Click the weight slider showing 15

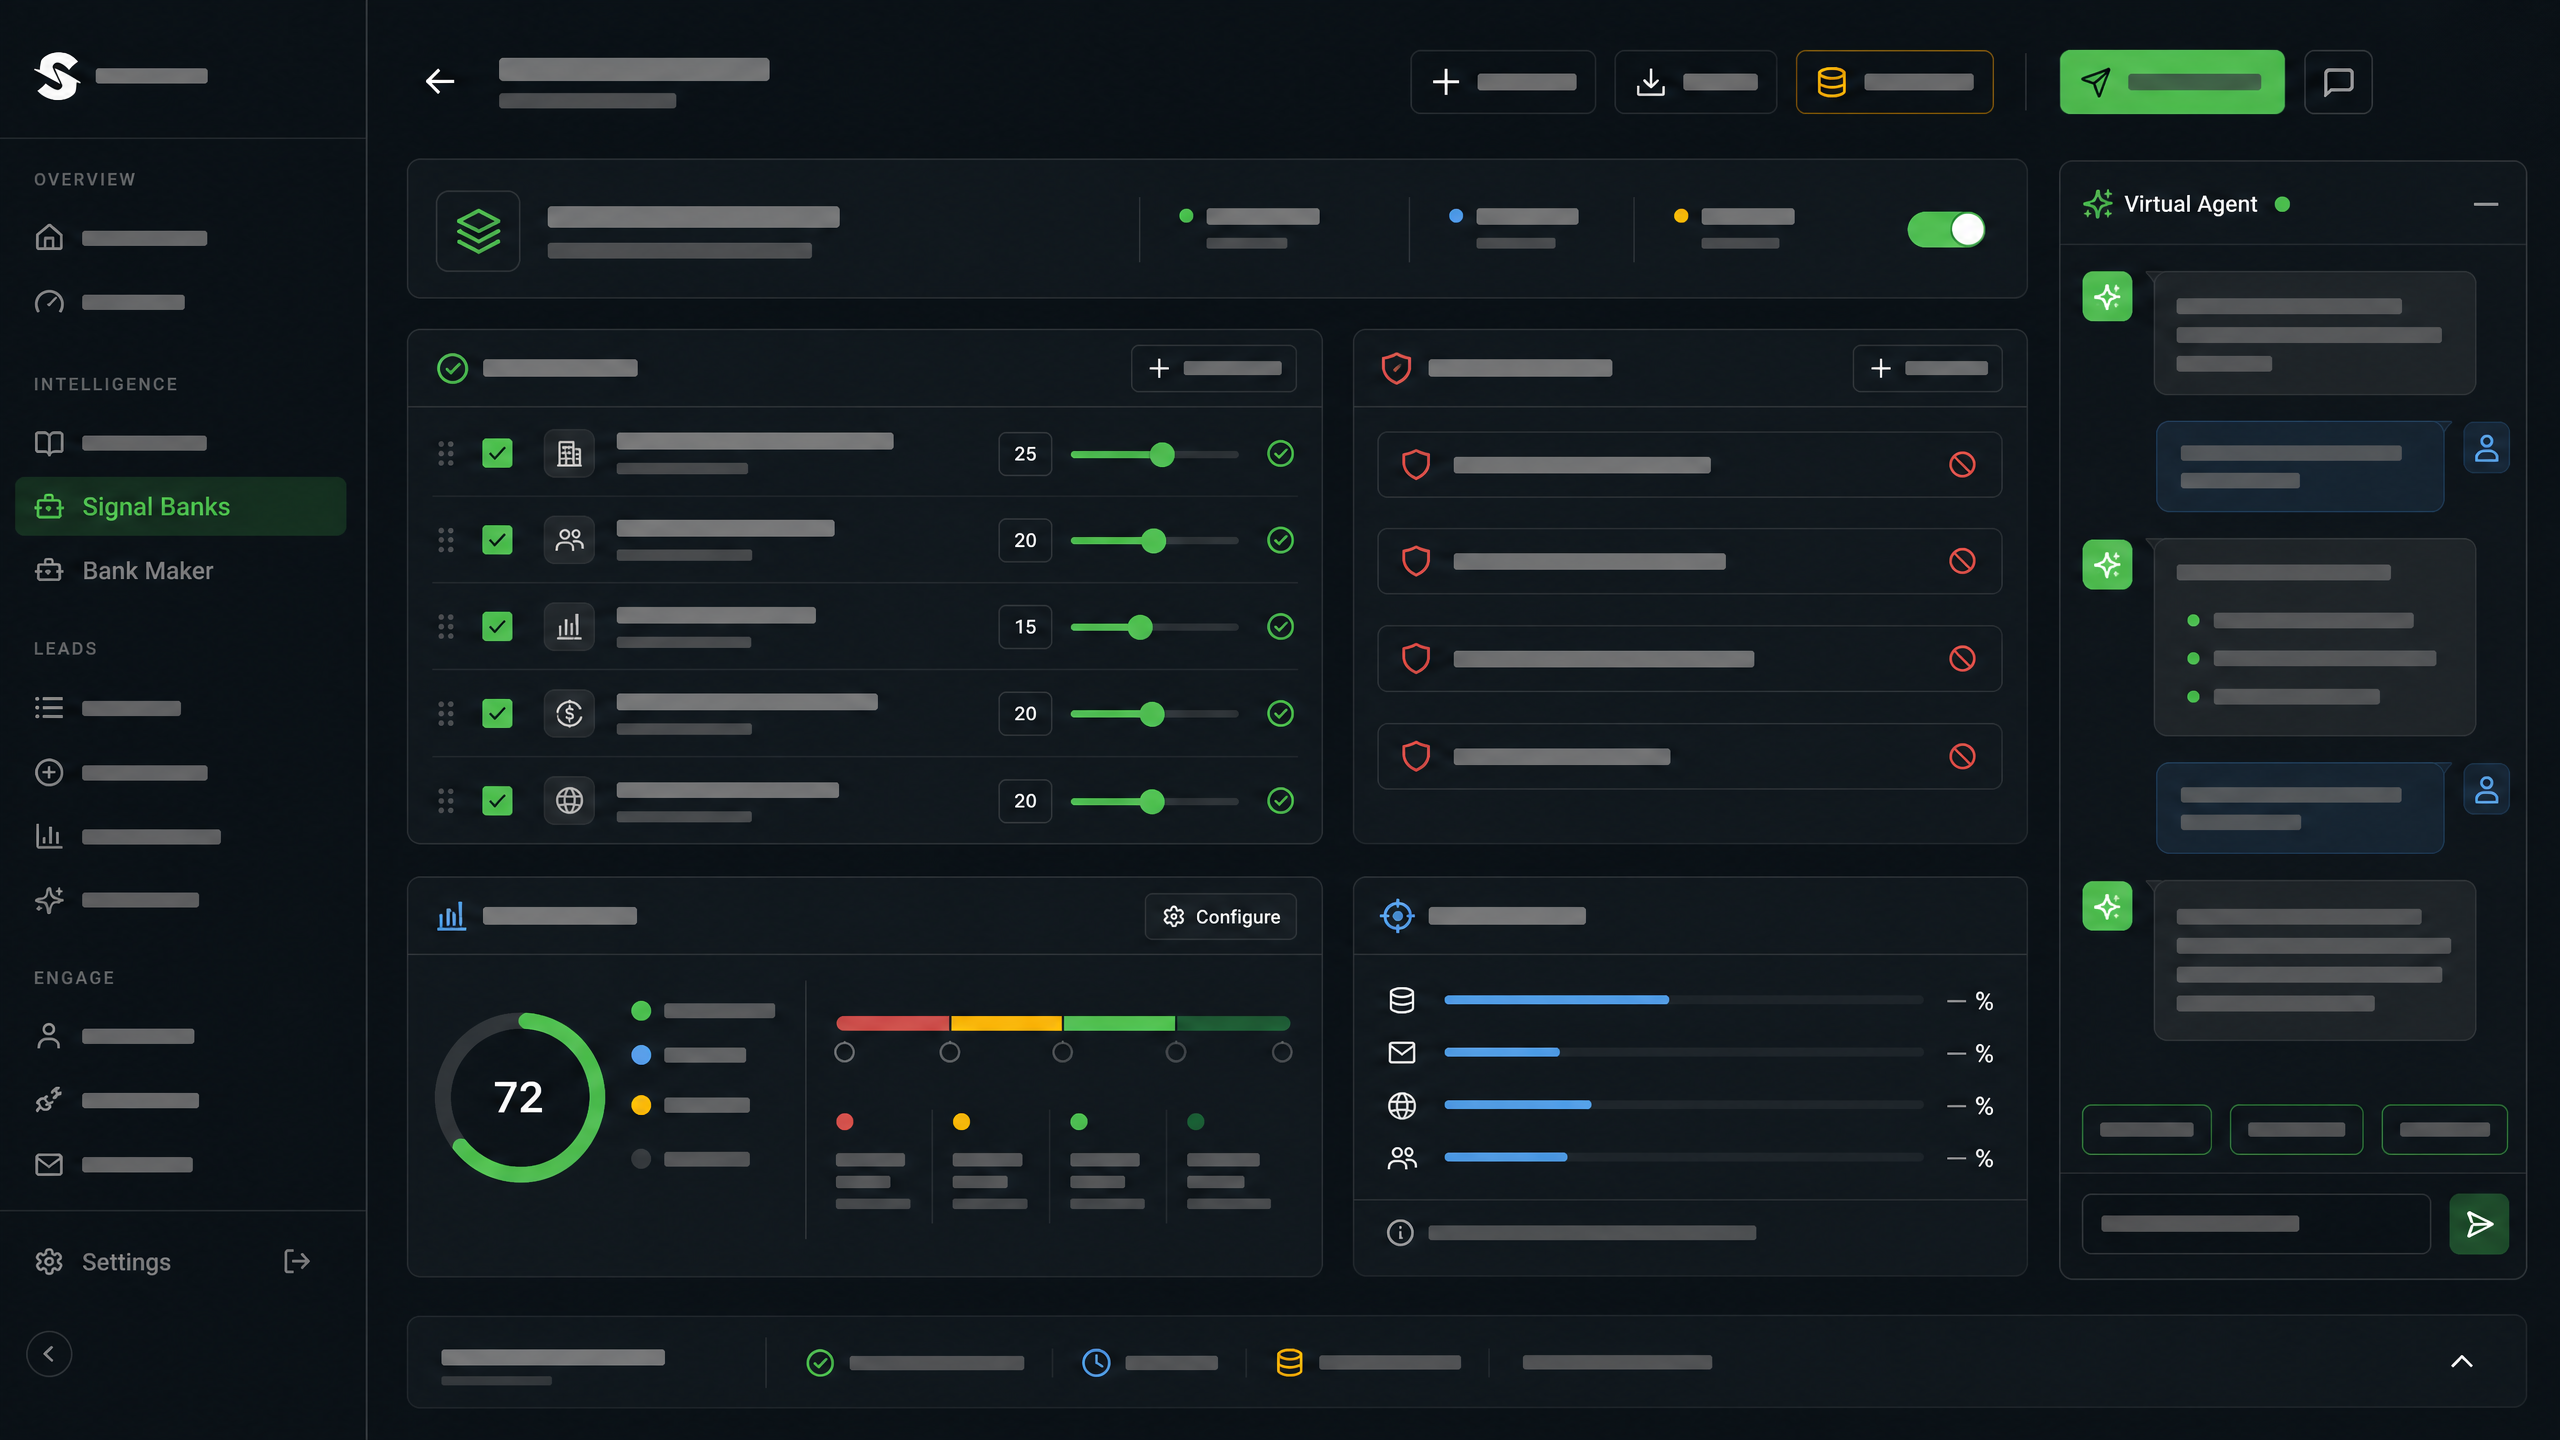tap(1154, 627)
